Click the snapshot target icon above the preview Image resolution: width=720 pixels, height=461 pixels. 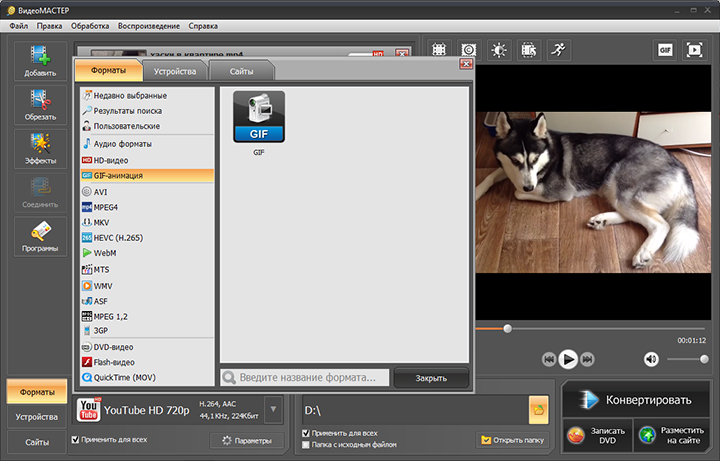point(469,50)
